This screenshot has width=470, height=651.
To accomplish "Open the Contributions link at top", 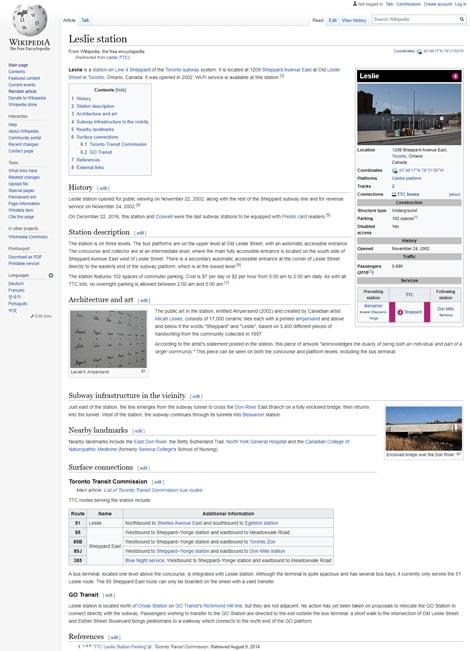I will (x=408, y=4).
